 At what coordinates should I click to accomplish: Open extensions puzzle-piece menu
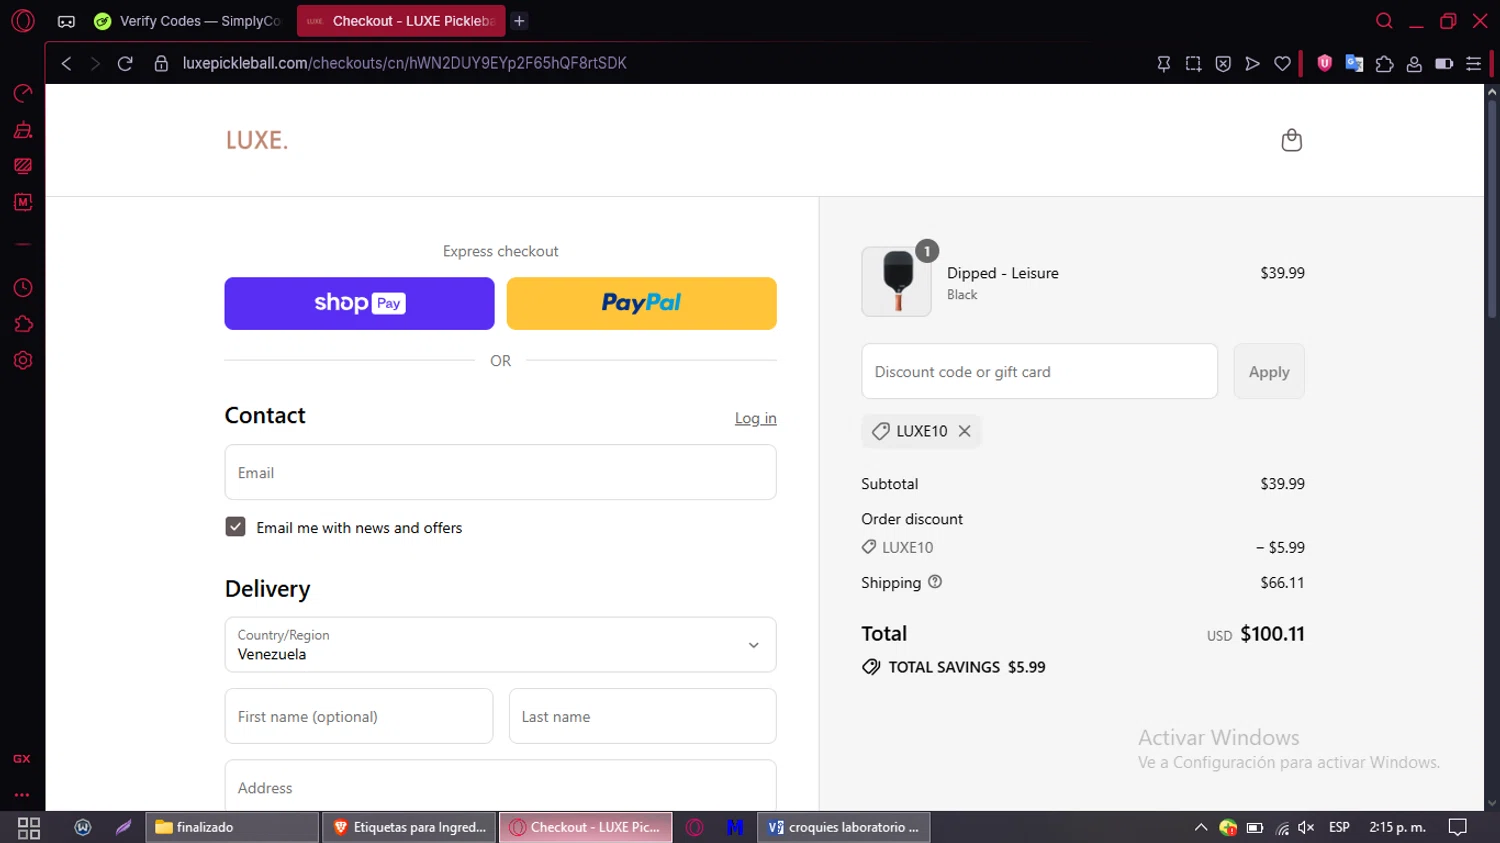point(1384,63)
